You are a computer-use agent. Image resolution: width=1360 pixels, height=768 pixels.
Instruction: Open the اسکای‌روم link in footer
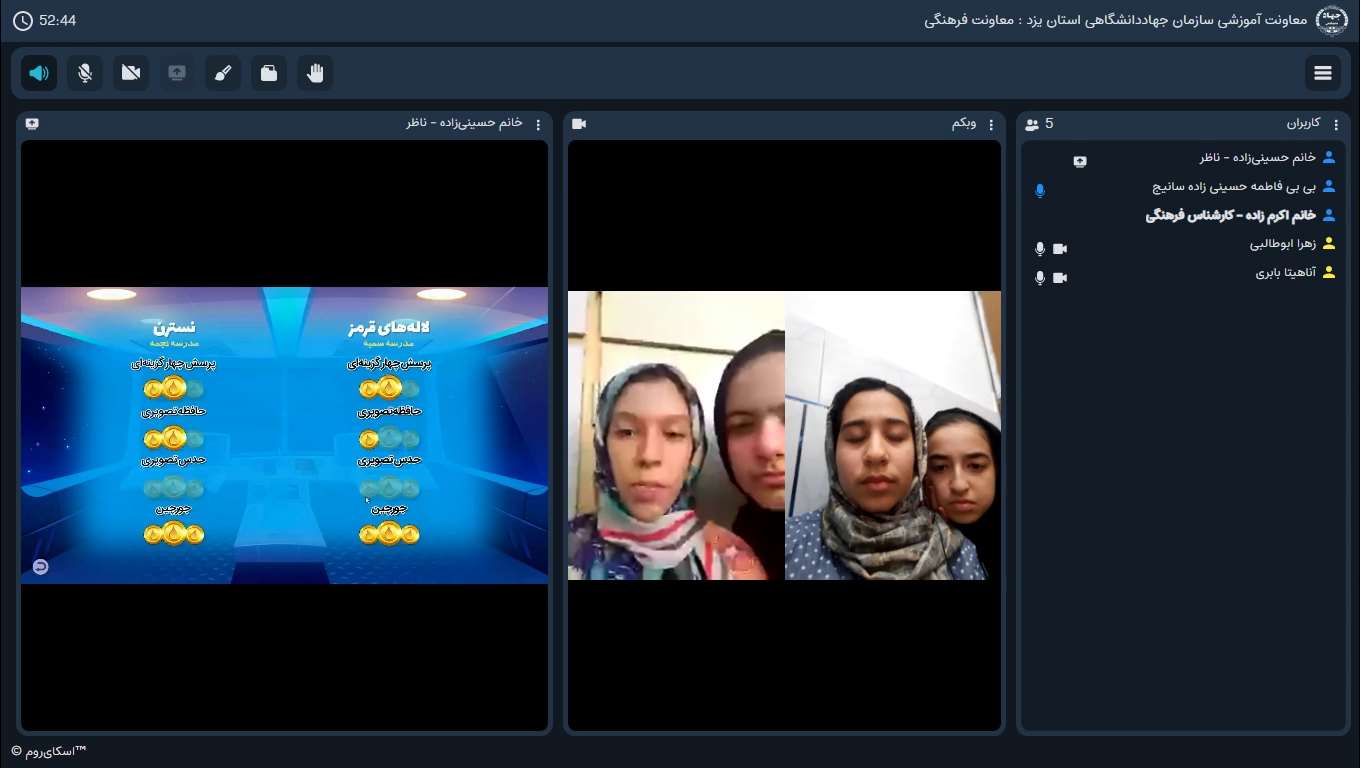click(x=50, y=751)
